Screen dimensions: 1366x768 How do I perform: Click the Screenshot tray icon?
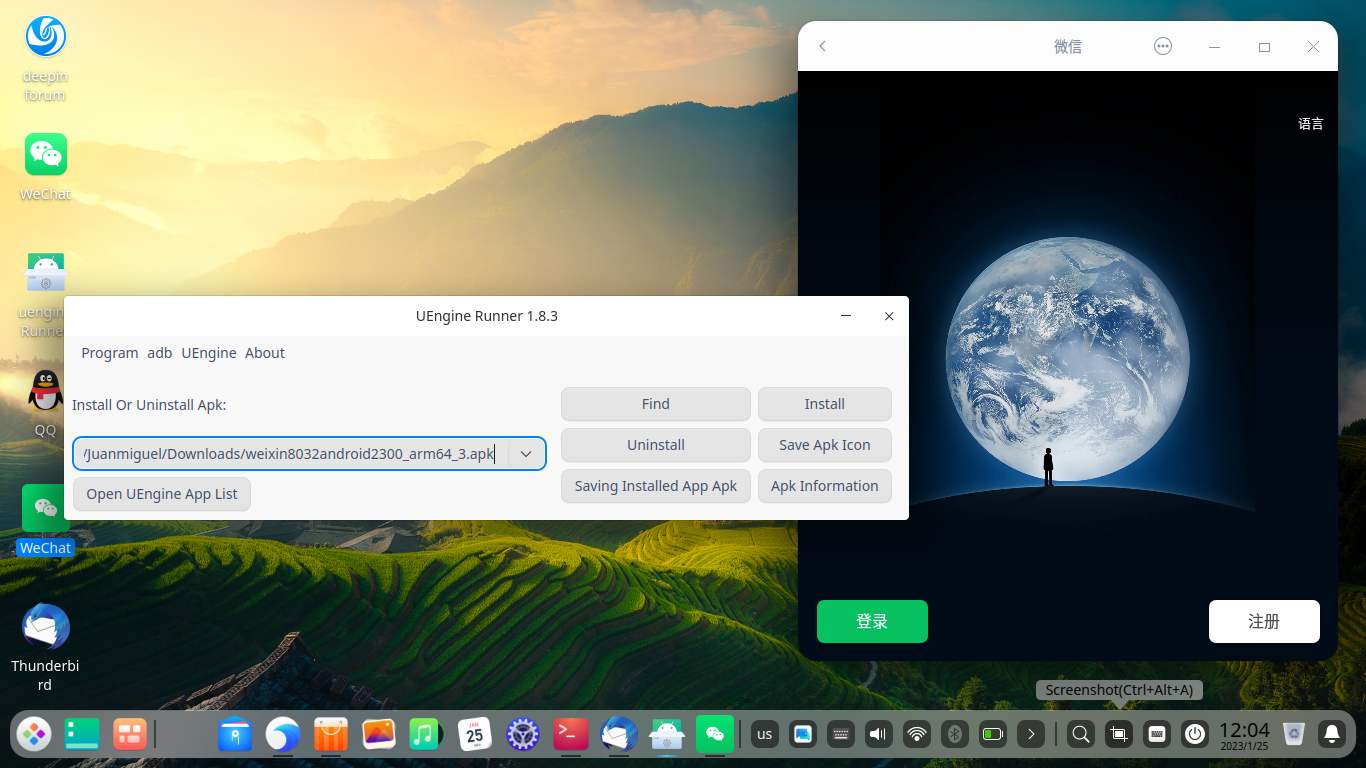(1119, 735)
